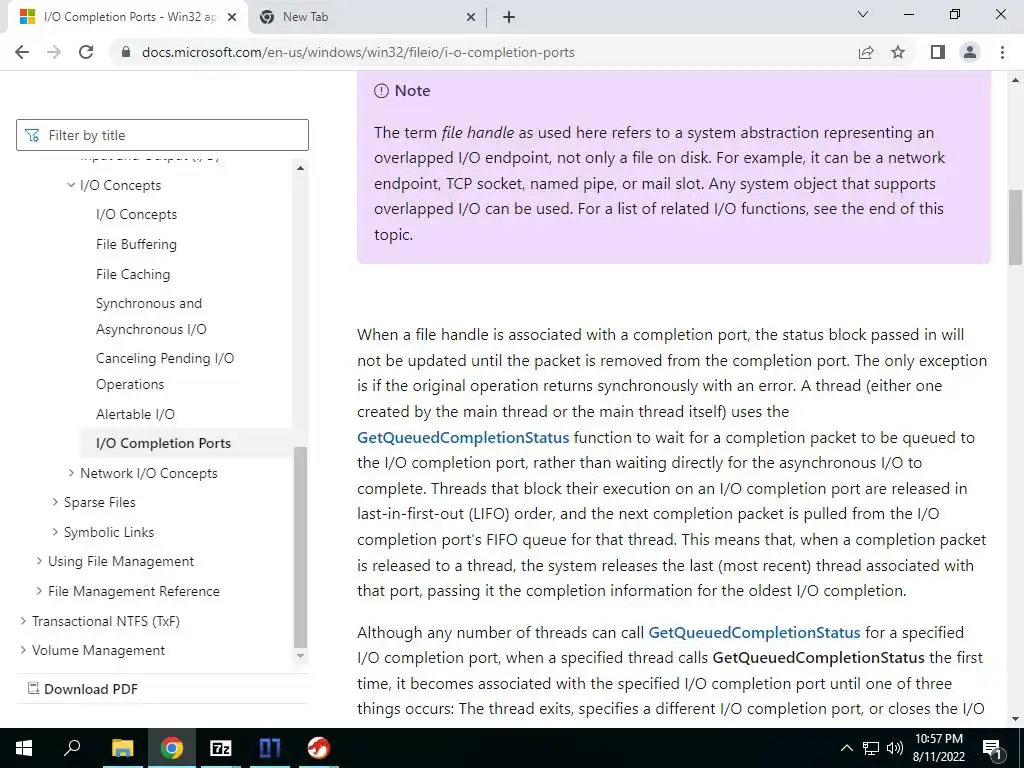Reload the current page
The height and width of the screenshot is (768, 1024).
[86, 52]
